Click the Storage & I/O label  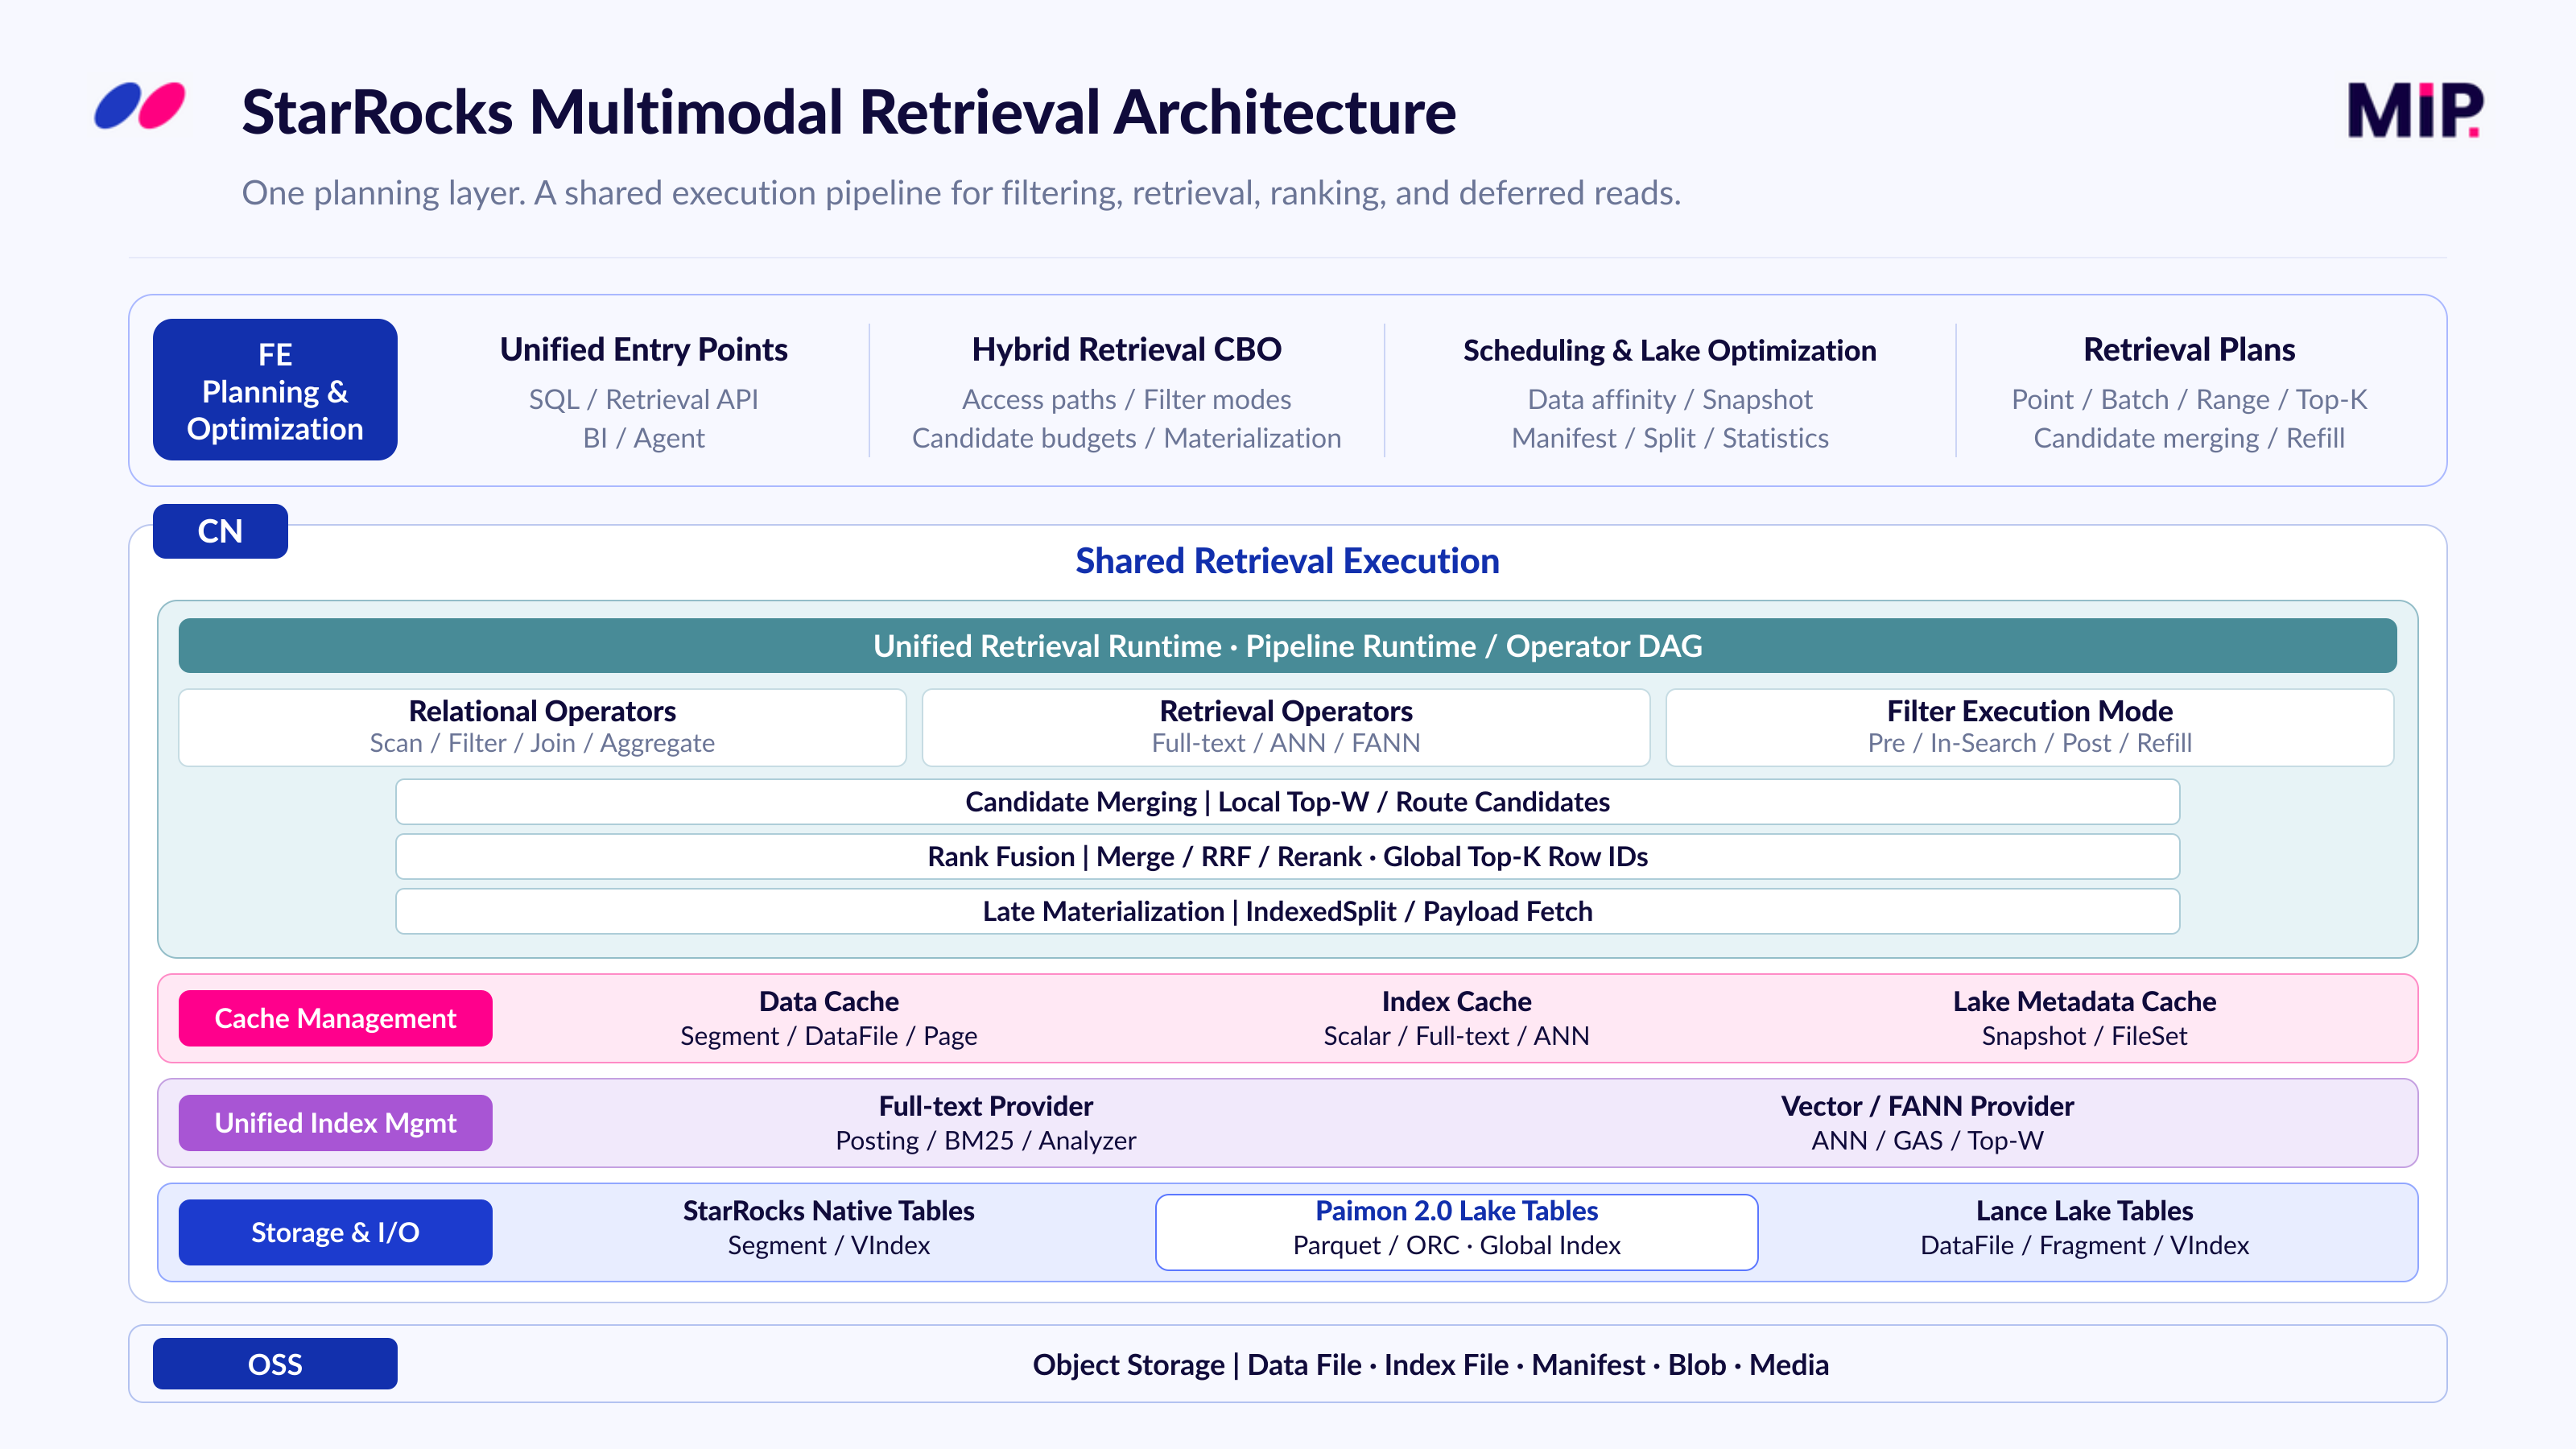(335, 1232)
